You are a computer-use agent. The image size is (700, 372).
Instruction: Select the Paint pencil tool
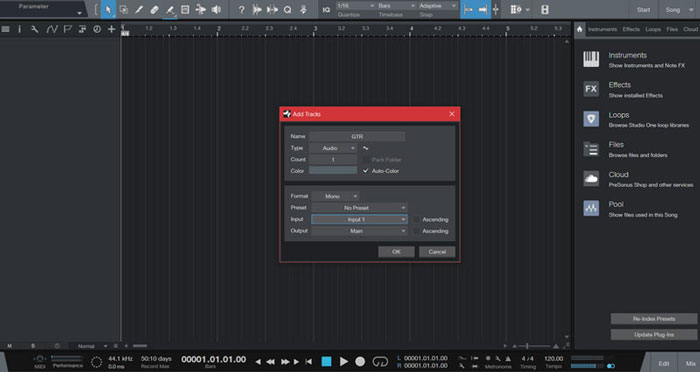point(170,9)
